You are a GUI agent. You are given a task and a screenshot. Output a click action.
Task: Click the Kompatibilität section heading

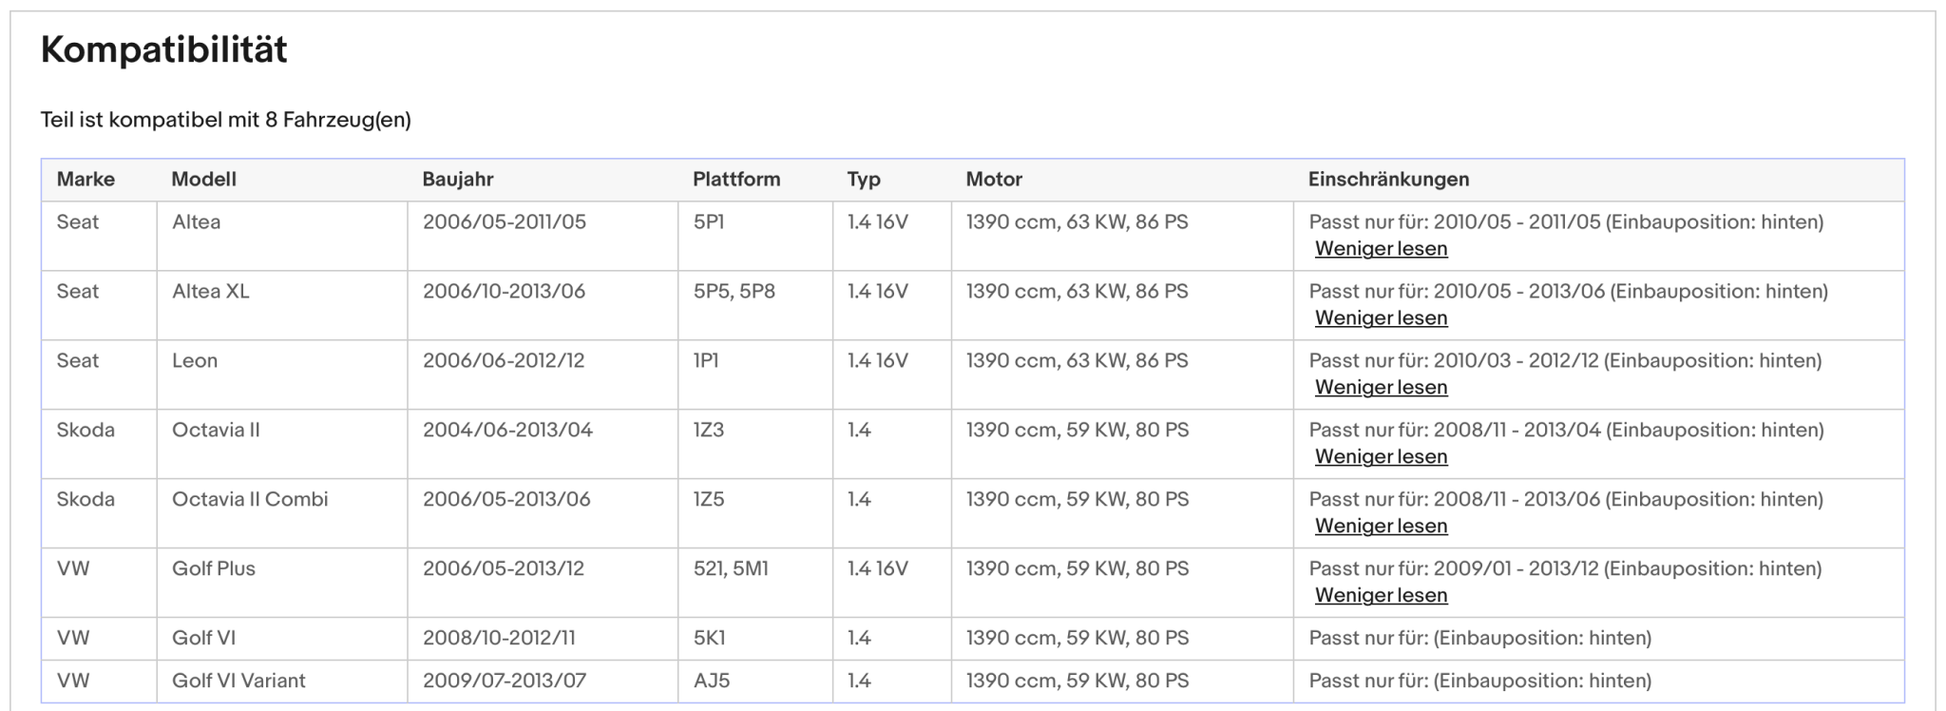[164, 50]
